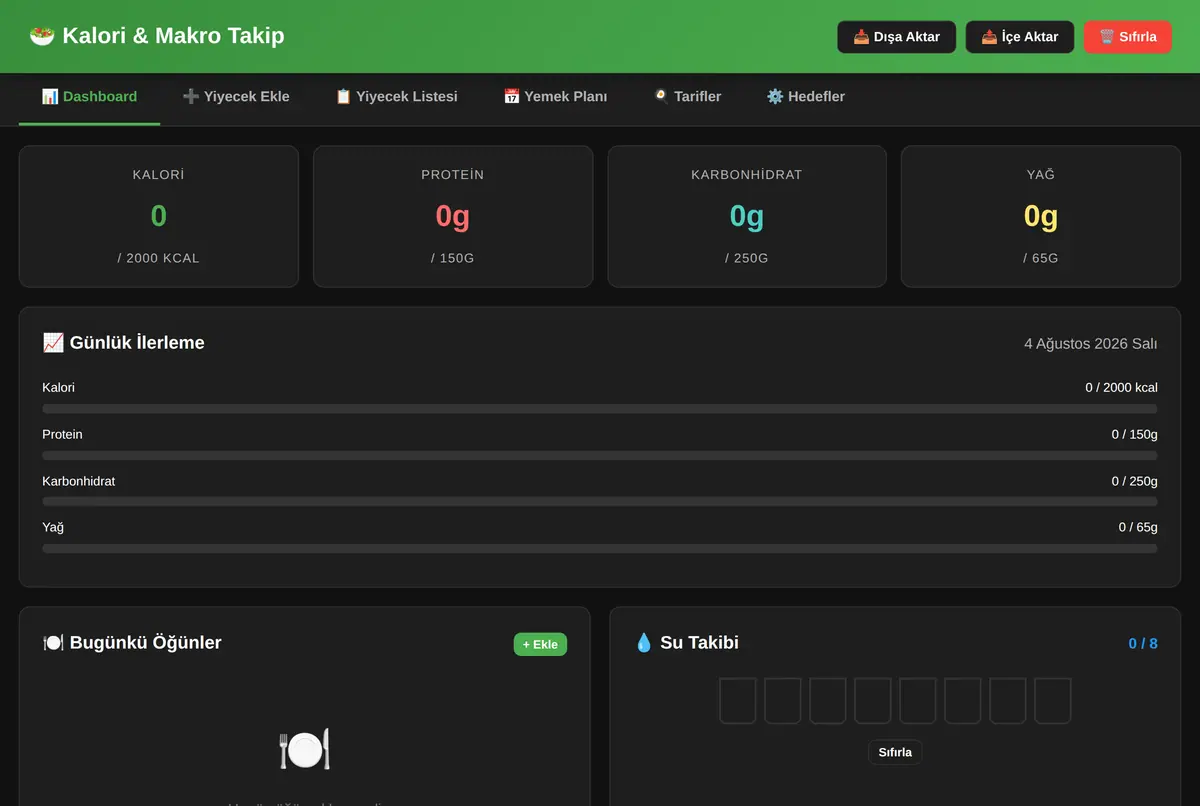Image resolution: width=1200 pixels, height=806 pixels.
Task: Click the Kalori progress bar
Action: pos(600,409)
